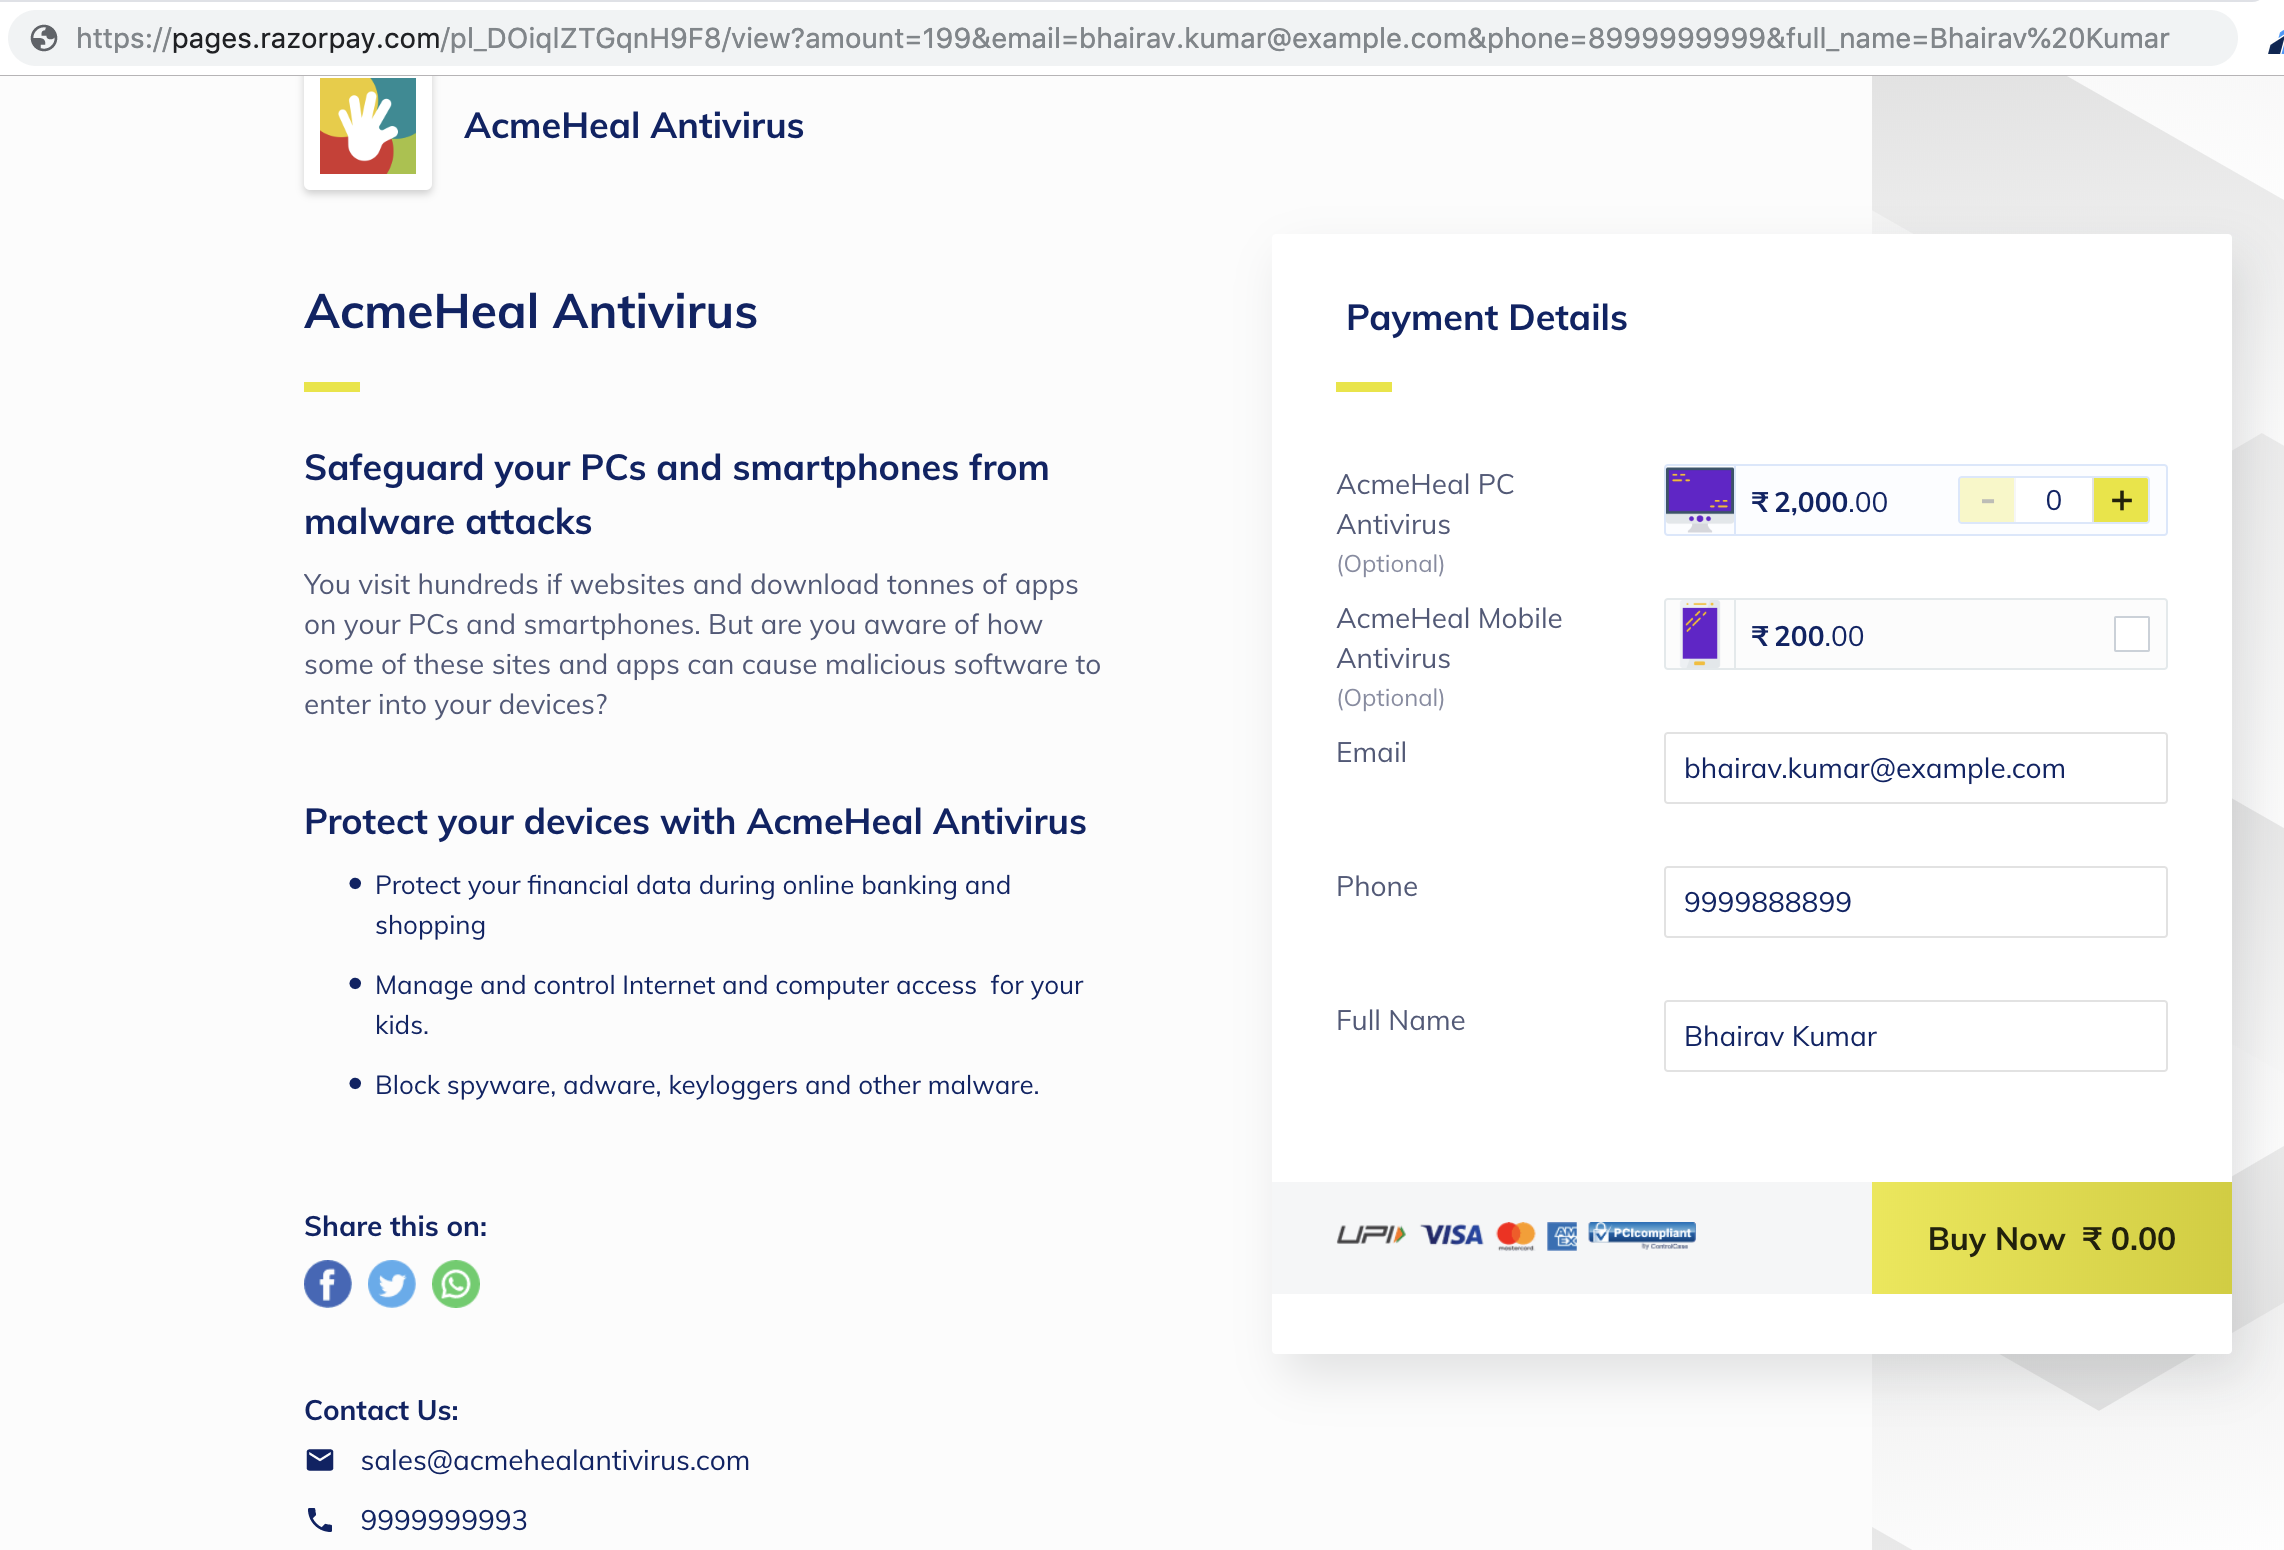This screenshot has width=2284, height=1550.
Task: Click the AcmeHeal hand logo image
Action: [x=368, y=126]
